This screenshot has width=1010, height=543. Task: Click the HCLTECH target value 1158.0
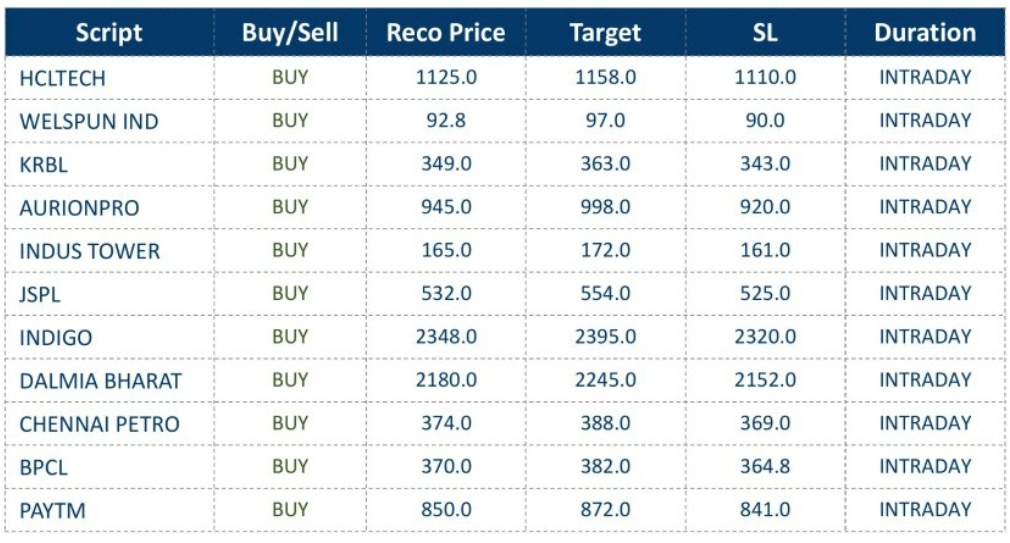click(x=605, y=77)
